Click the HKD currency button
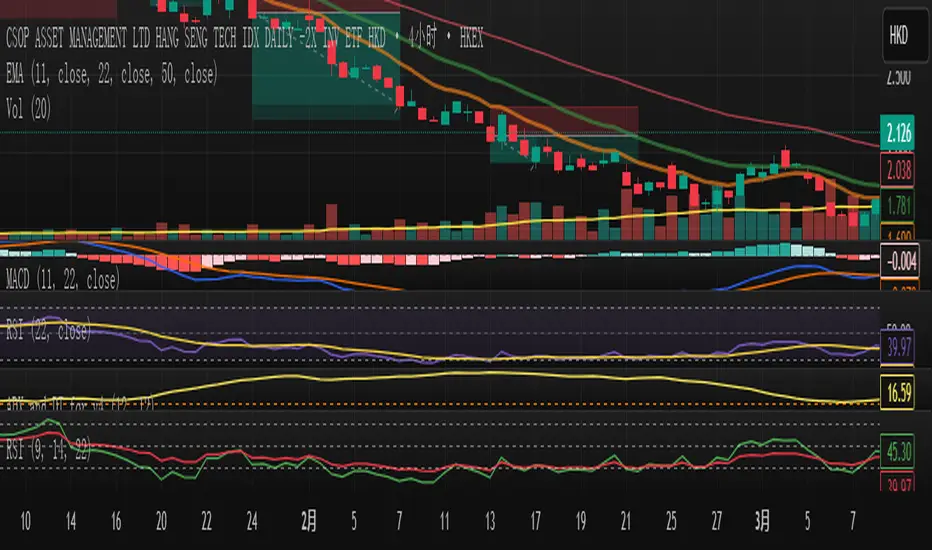The width and height of the screenshot is (932, 550). [898, 36]
